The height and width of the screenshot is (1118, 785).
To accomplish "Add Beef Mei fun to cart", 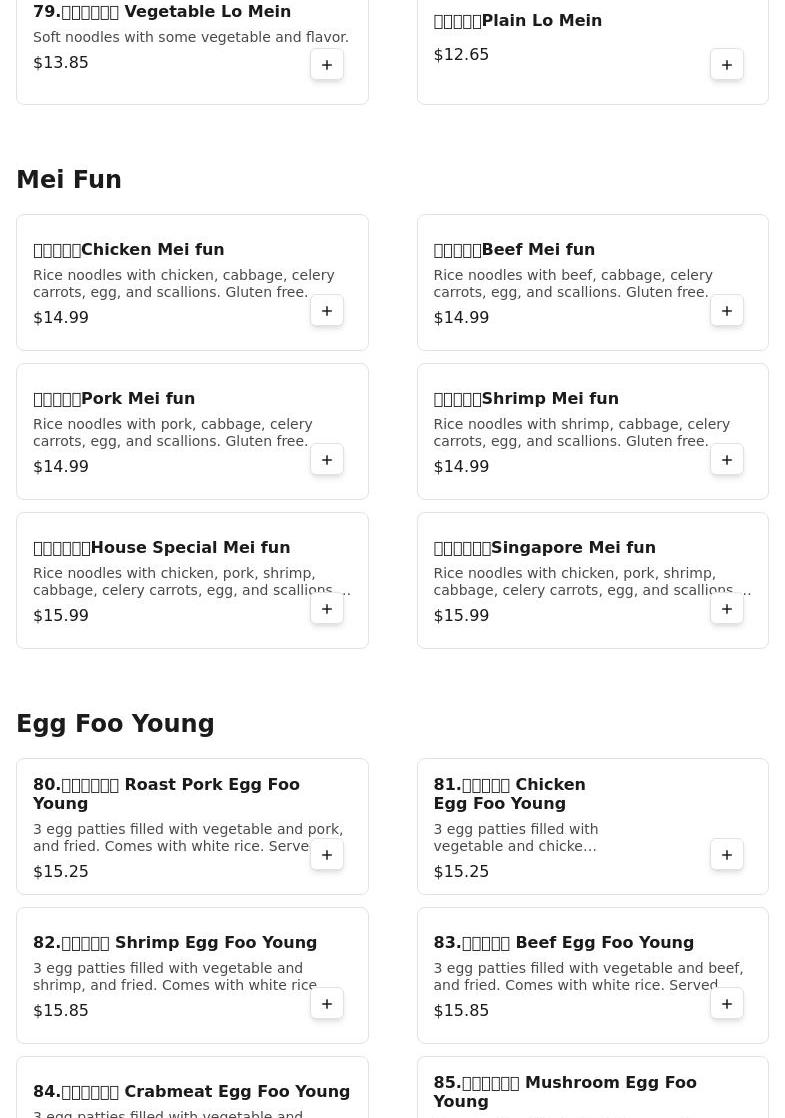I will click(727, 311).
